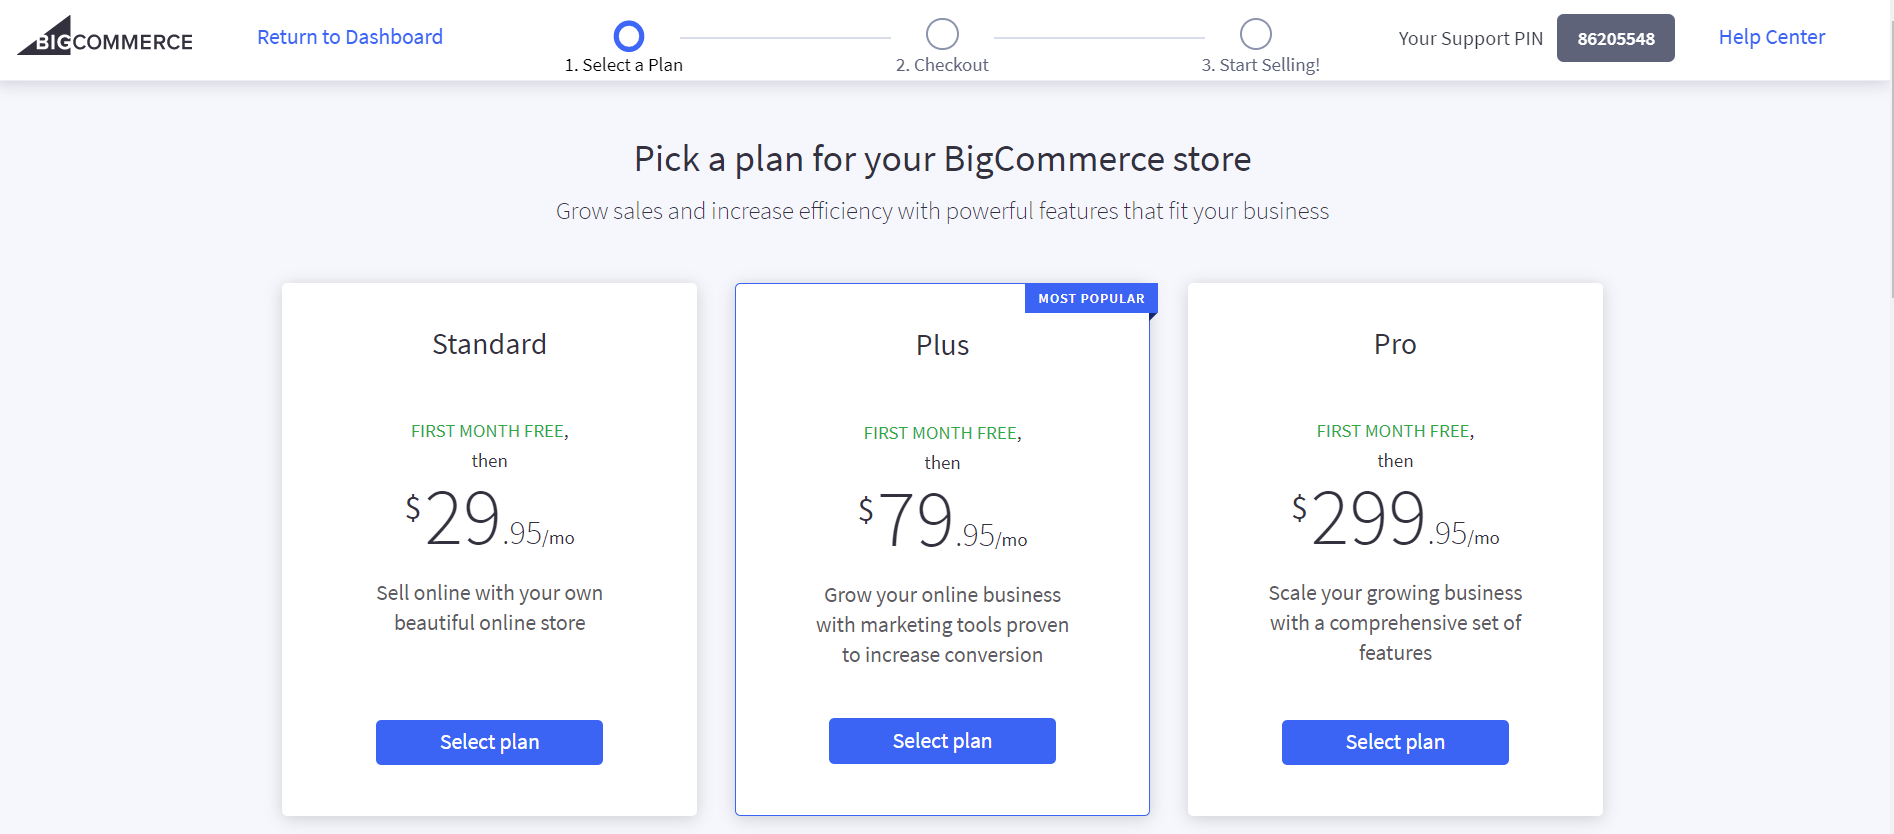The height and width of the screenshot is (834, 1894).
Task: Click the Most Popular badge
Action: [x=1091, y=298]
